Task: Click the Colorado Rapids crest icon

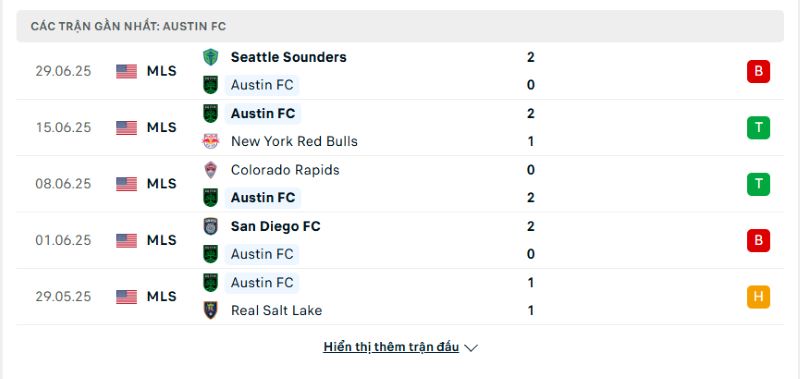Action: point(210,170)
